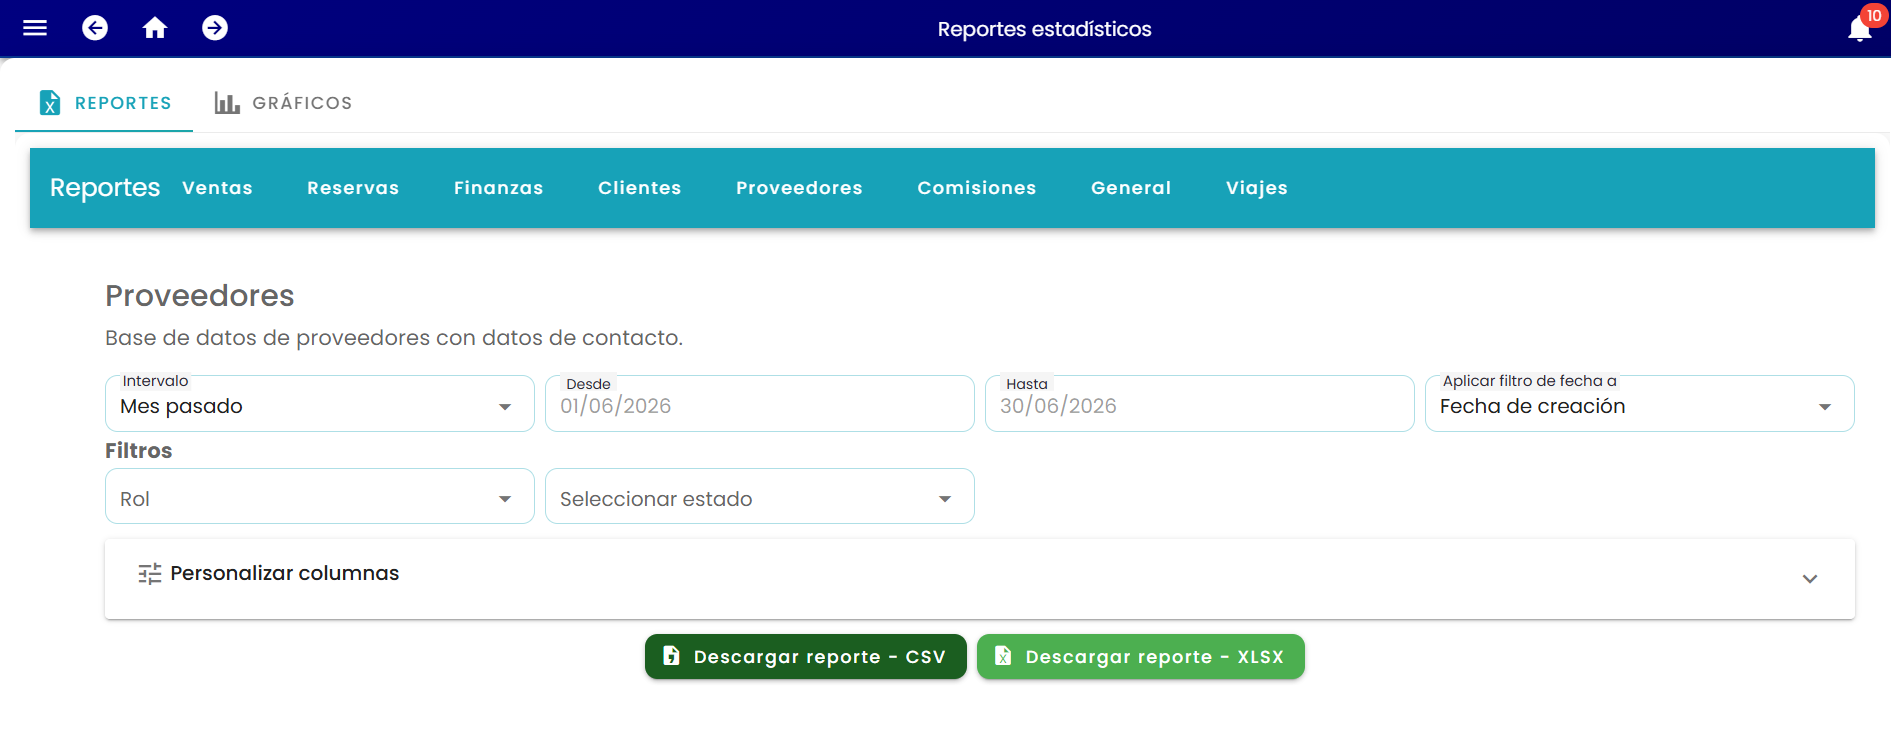The height and width of the screenshot is (732, 1891).
Task: Expand the Personalizar columnas chevron
Action: click(1810, 579)
